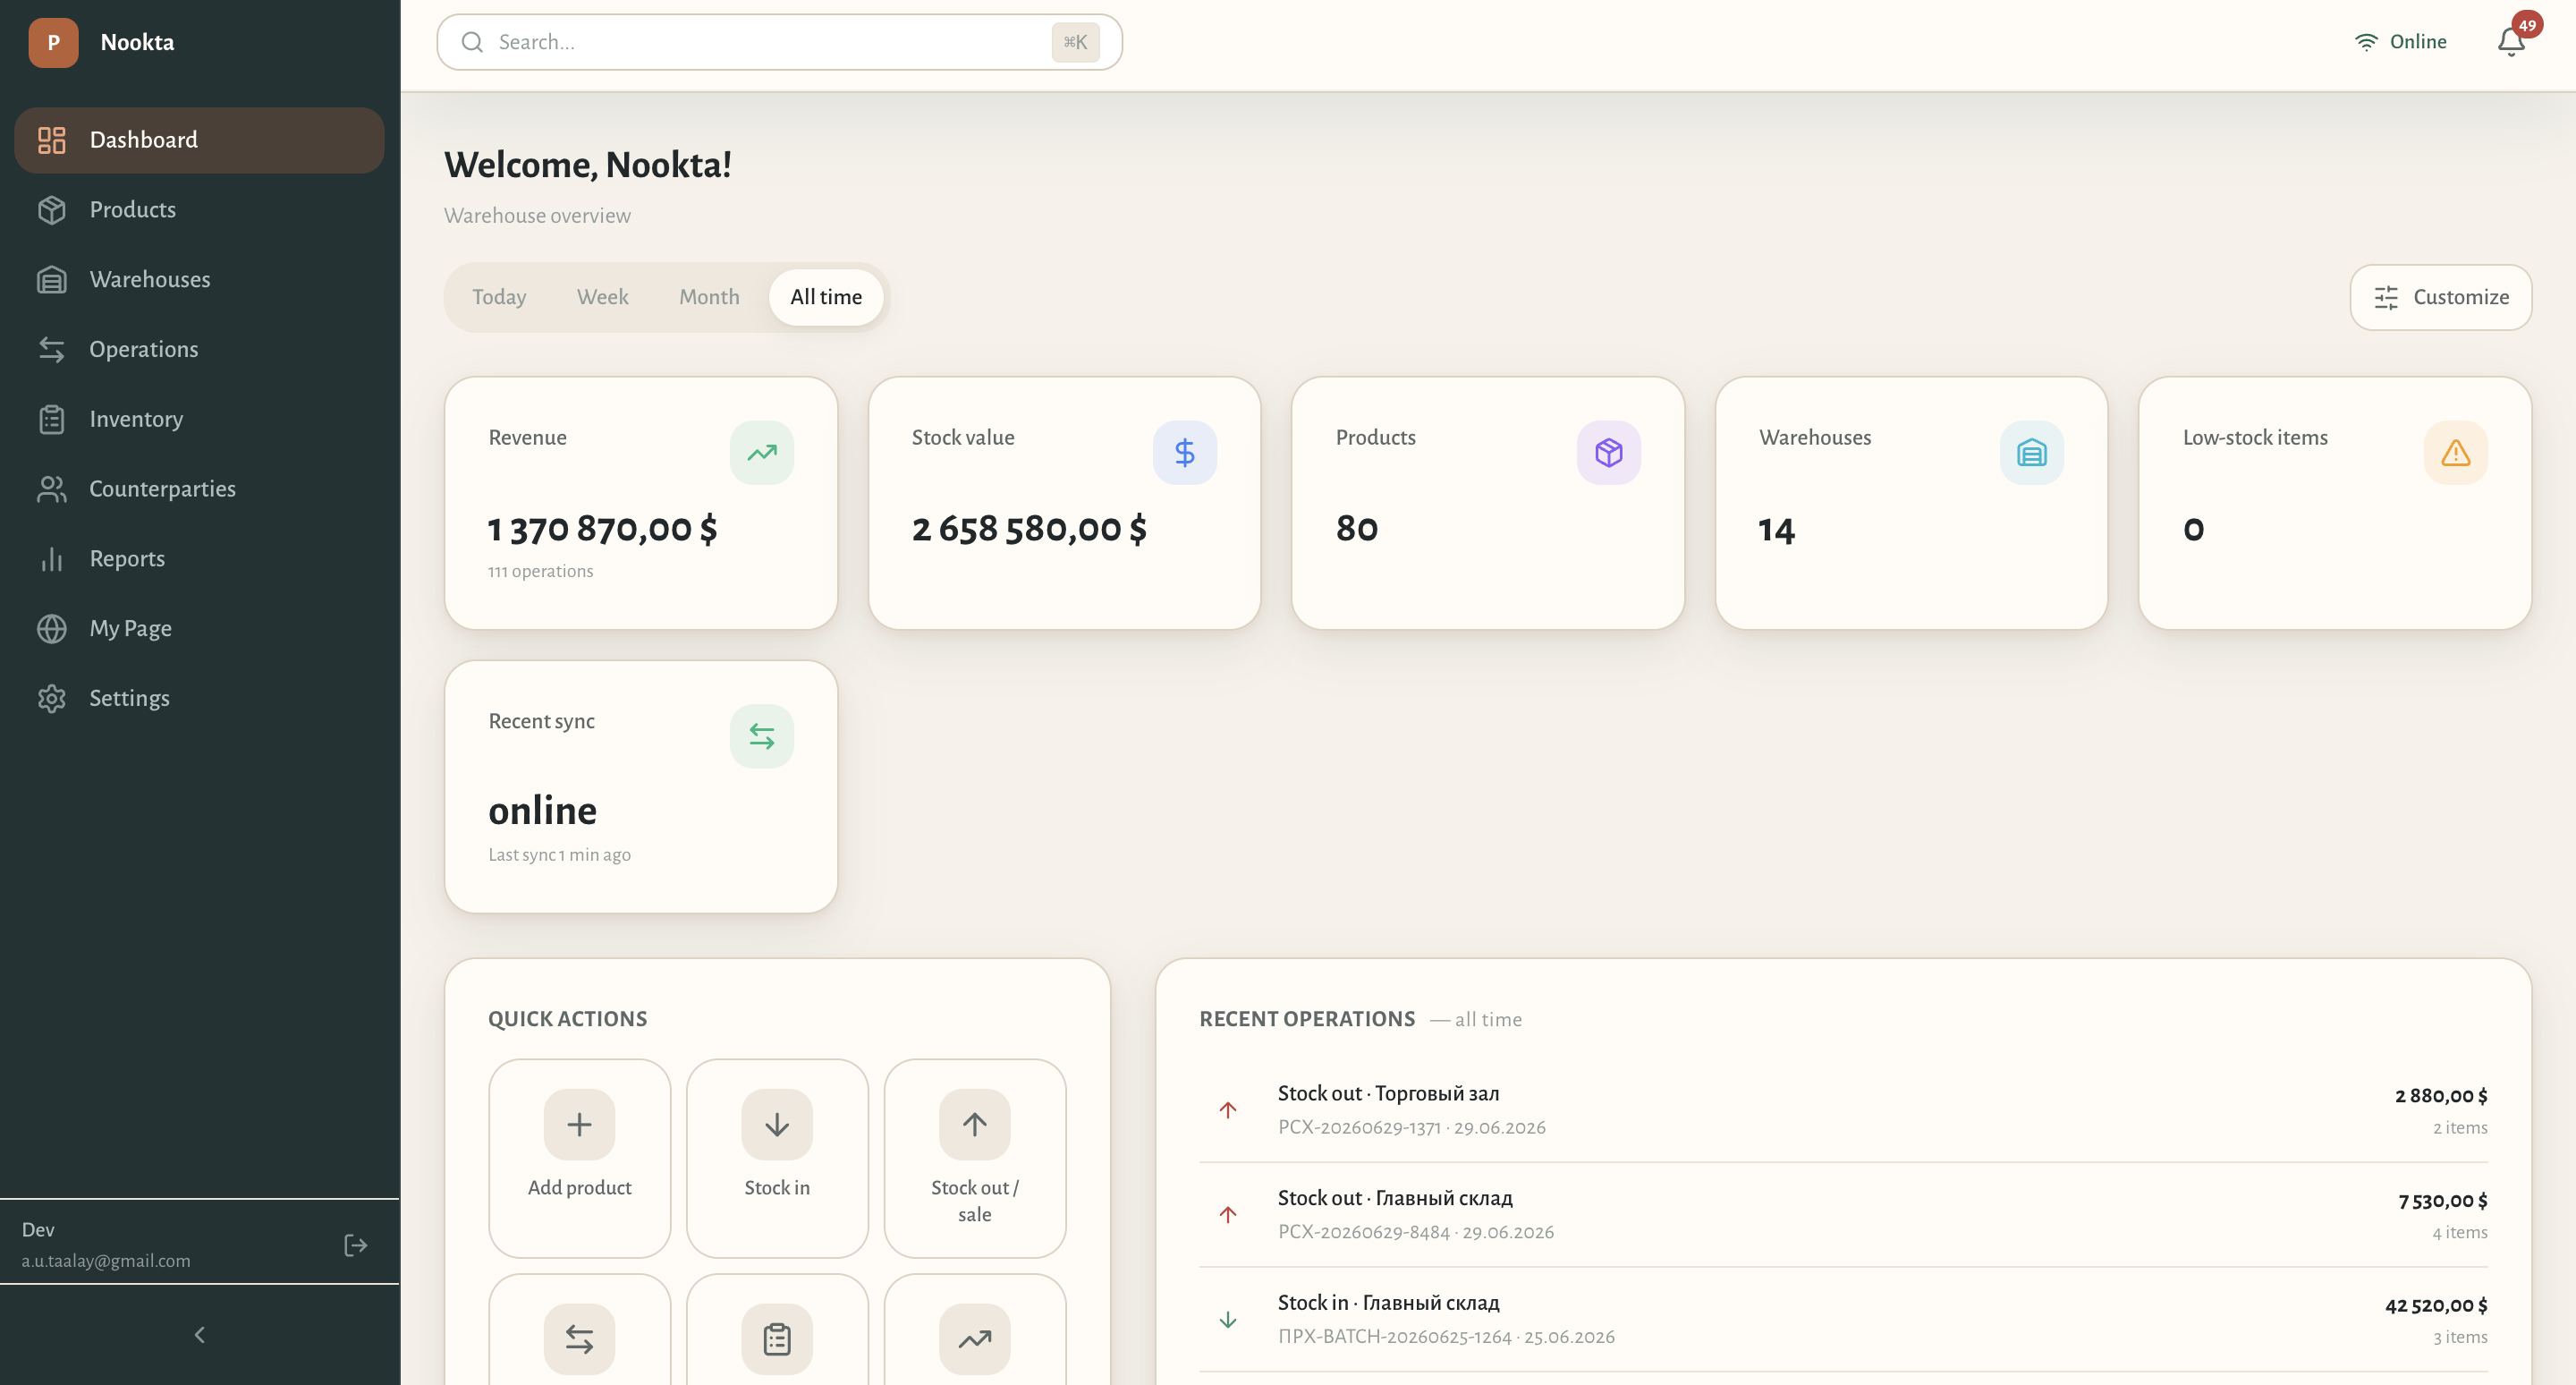Click the Products cube icon on card
The height and width of the screenshot is (1385, 2576).
click(1609, 452)
